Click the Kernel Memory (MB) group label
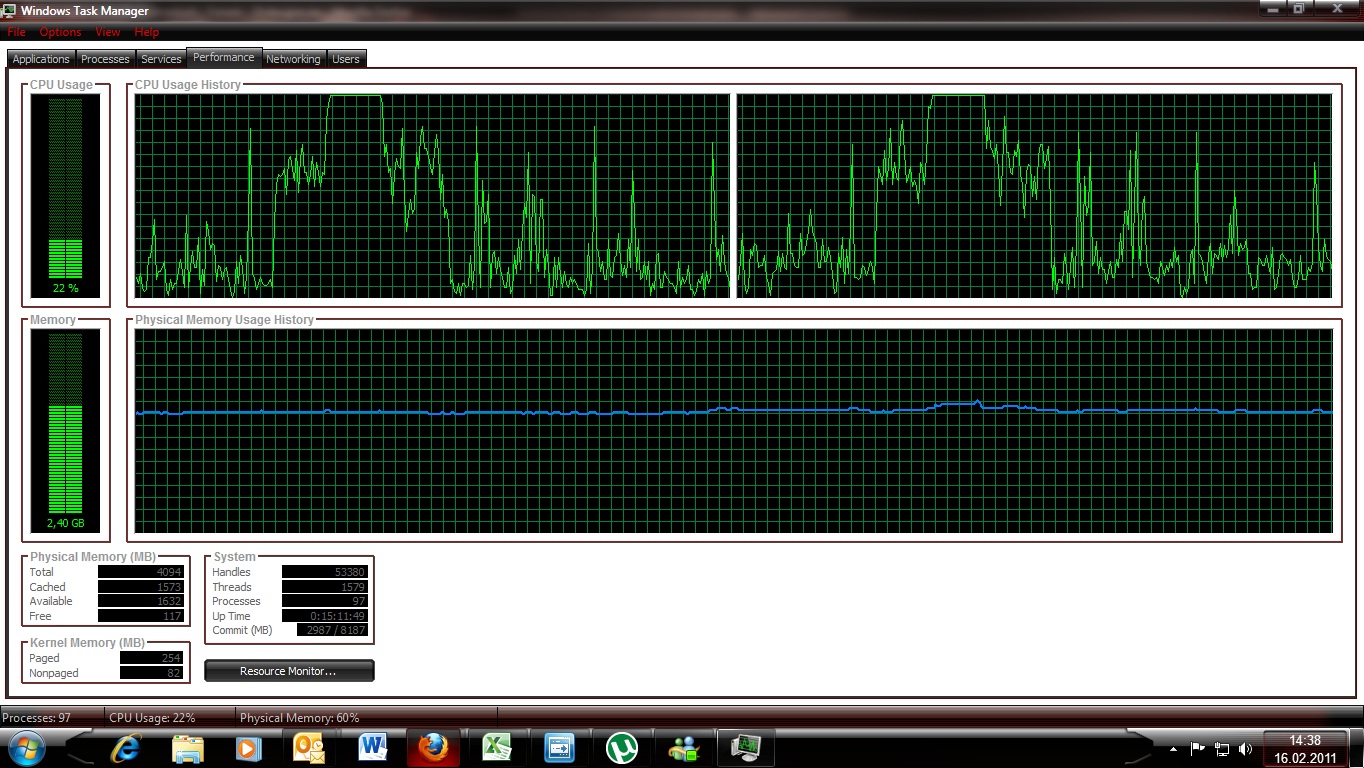The image size is (1364, 768). (x=88, y=642)
